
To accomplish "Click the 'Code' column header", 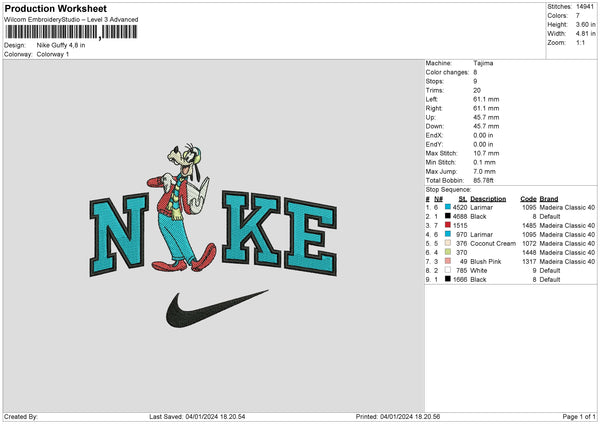I will [528, 199].
